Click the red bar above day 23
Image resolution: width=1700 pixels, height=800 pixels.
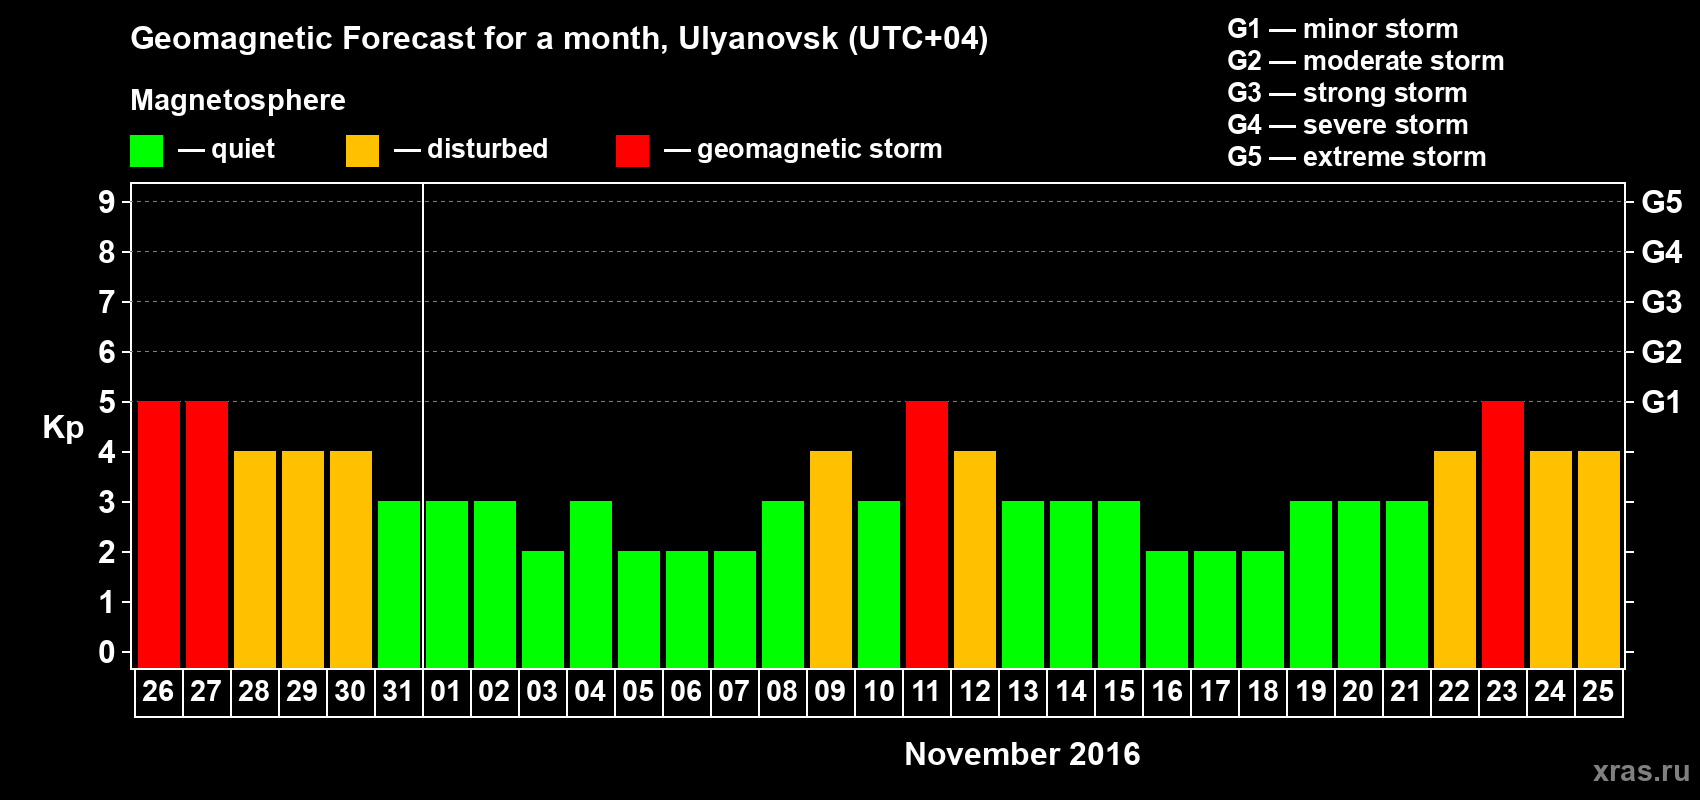tap(1503, 535)
